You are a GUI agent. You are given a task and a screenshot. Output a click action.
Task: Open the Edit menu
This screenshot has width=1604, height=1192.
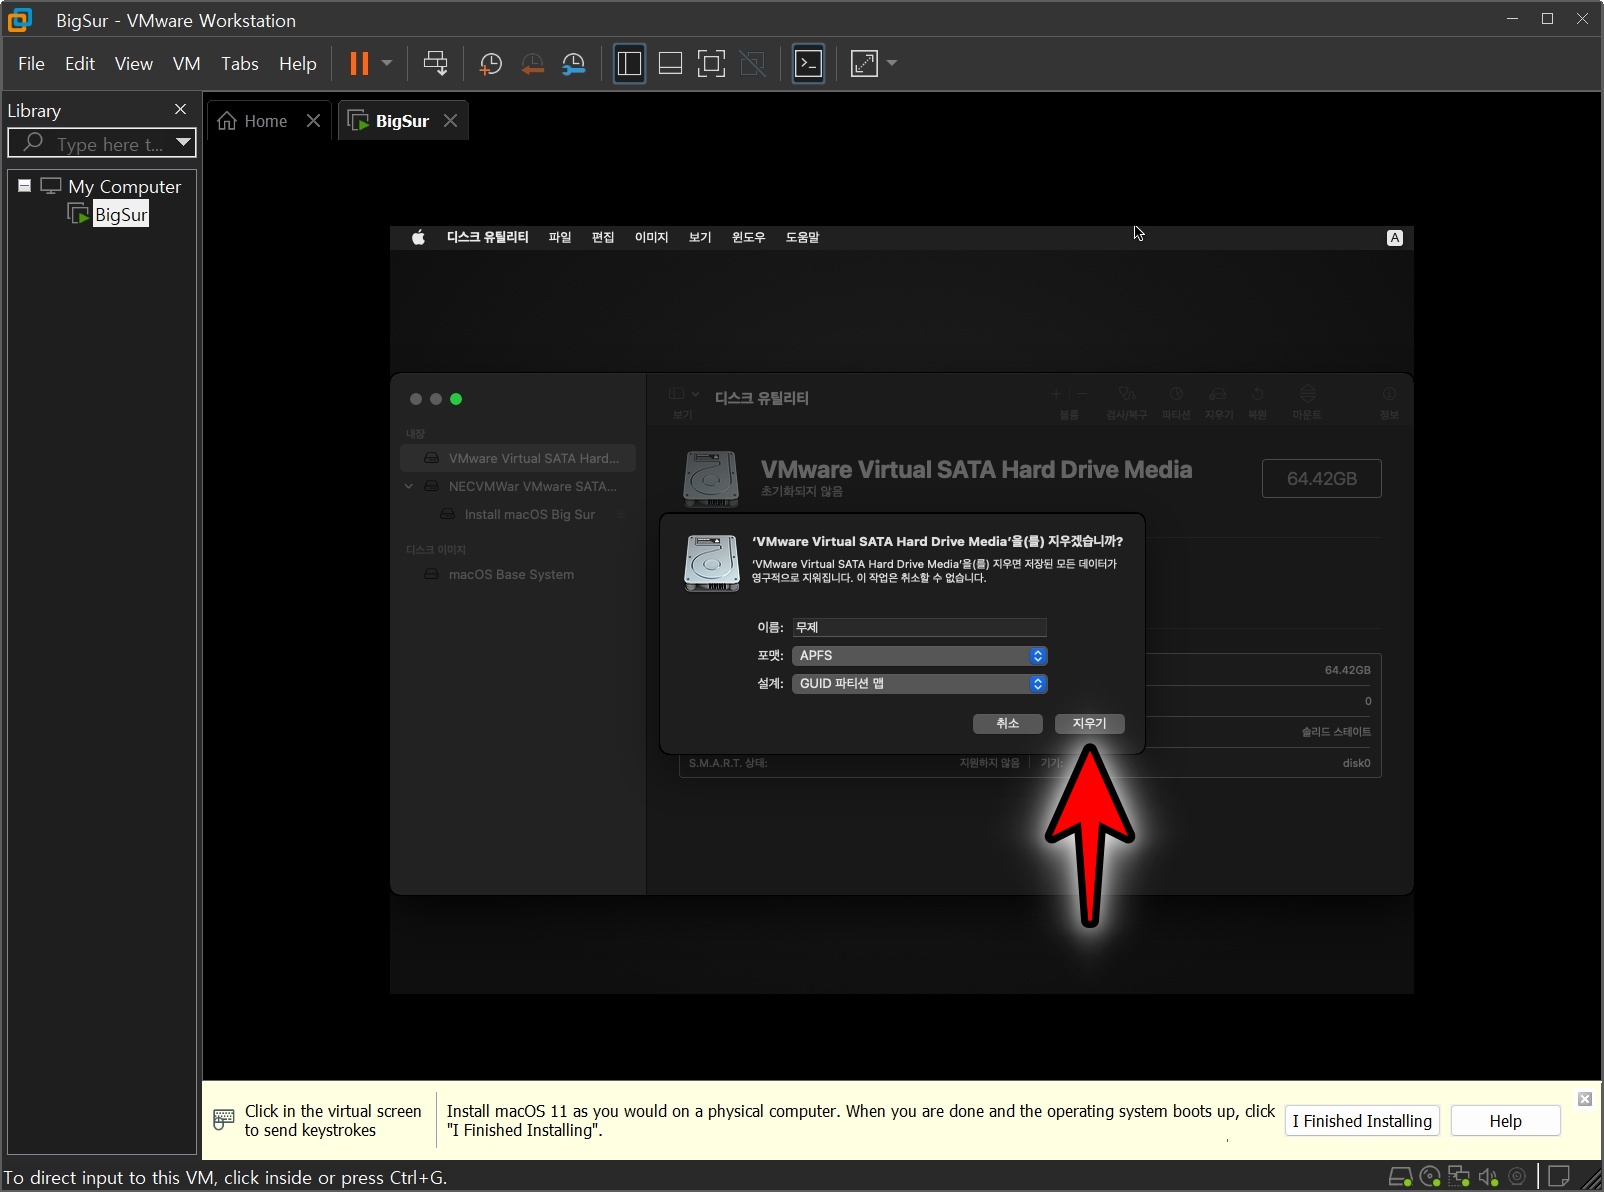80,64
